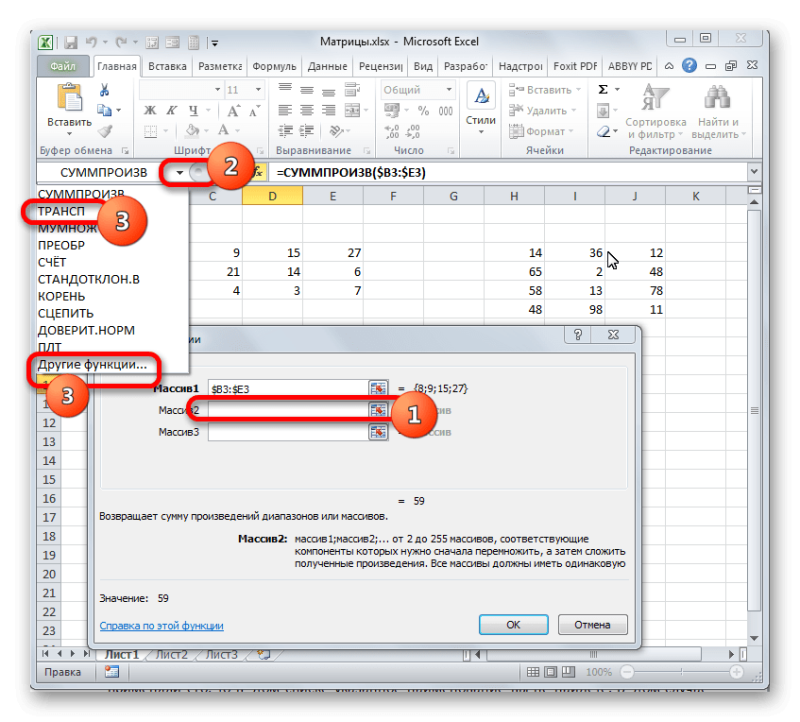The height and width of the screenshot is (722, 800).
Task: Switch to the Данные ribbon tab
Action: (x=327, y=66)
